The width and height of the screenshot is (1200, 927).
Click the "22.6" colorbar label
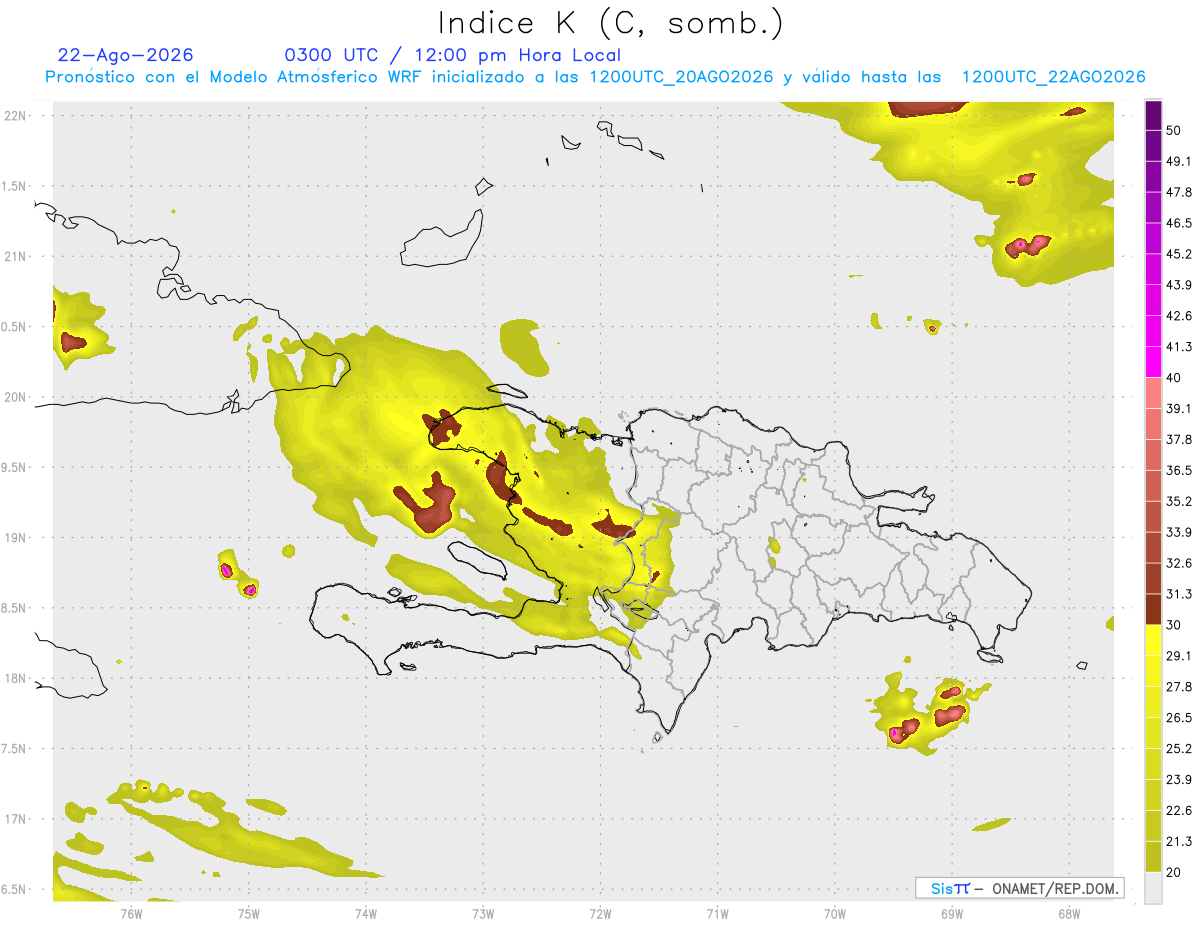[x=1179, y=811]
